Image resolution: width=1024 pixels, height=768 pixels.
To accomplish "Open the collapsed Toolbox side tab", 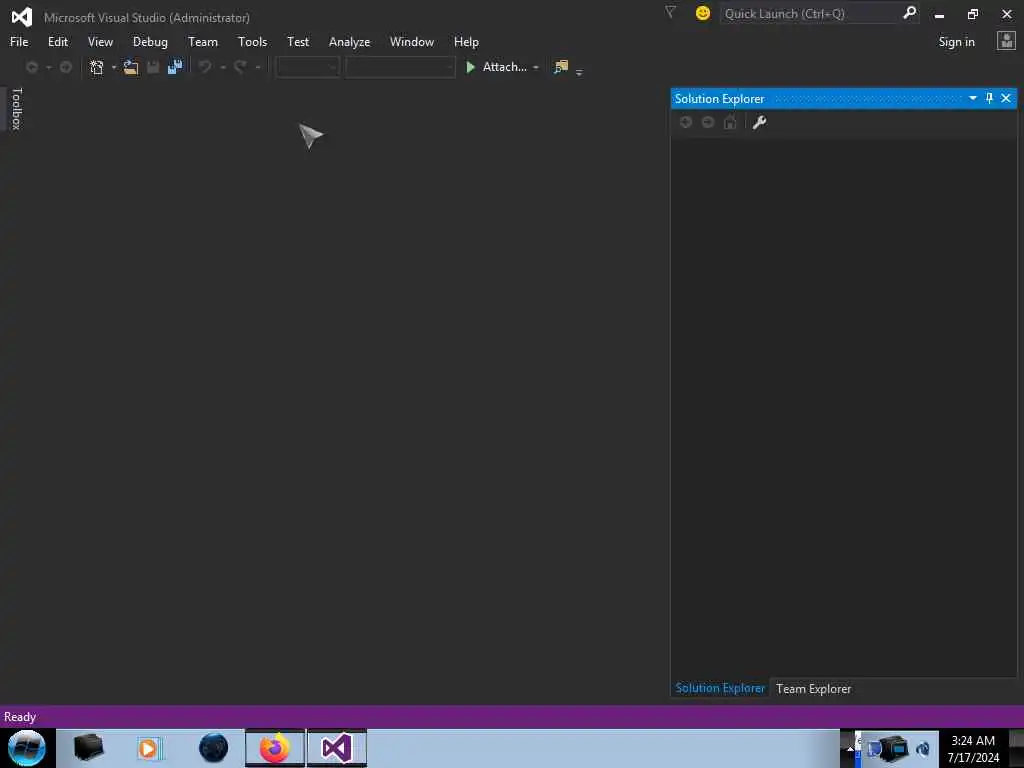I will [x=16, y=109].
